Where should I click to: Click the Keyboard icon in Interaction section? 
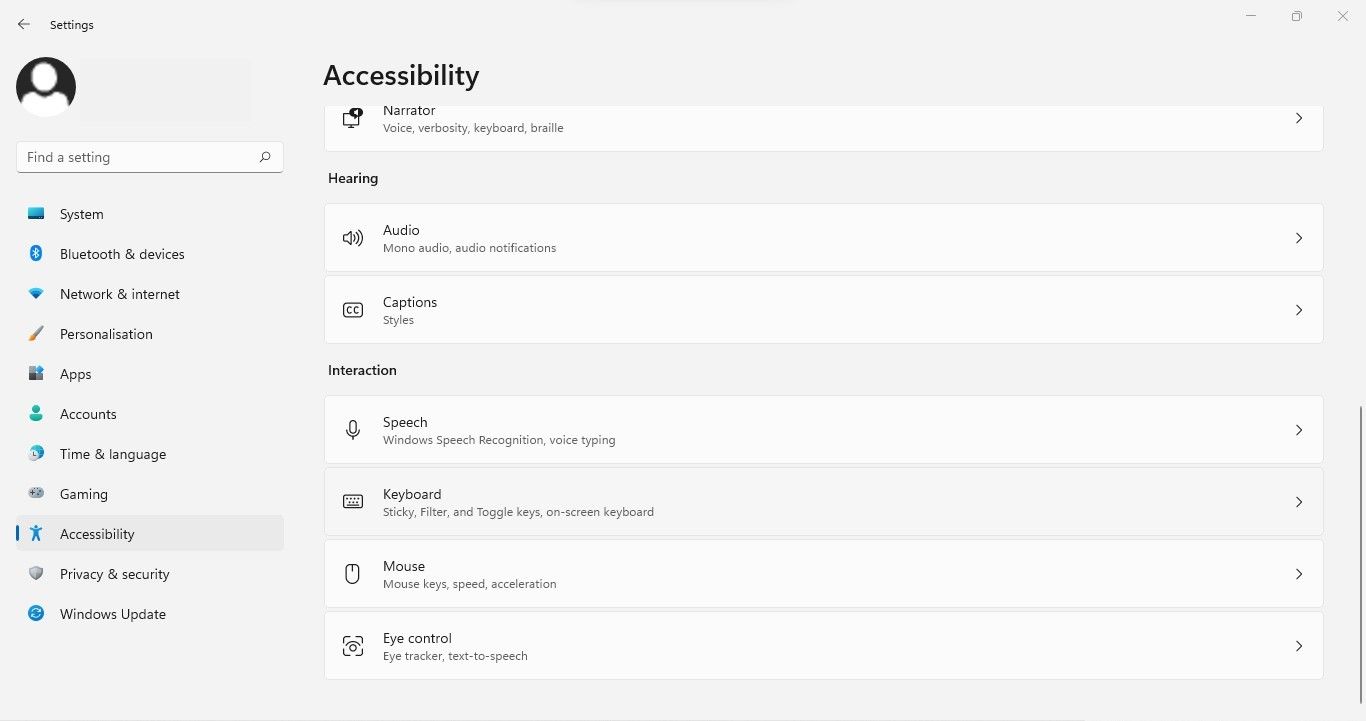352,502
